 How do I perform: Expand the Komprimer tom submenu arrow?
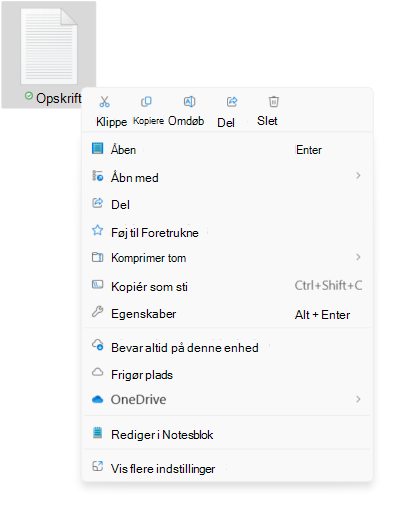pos(358,257)
